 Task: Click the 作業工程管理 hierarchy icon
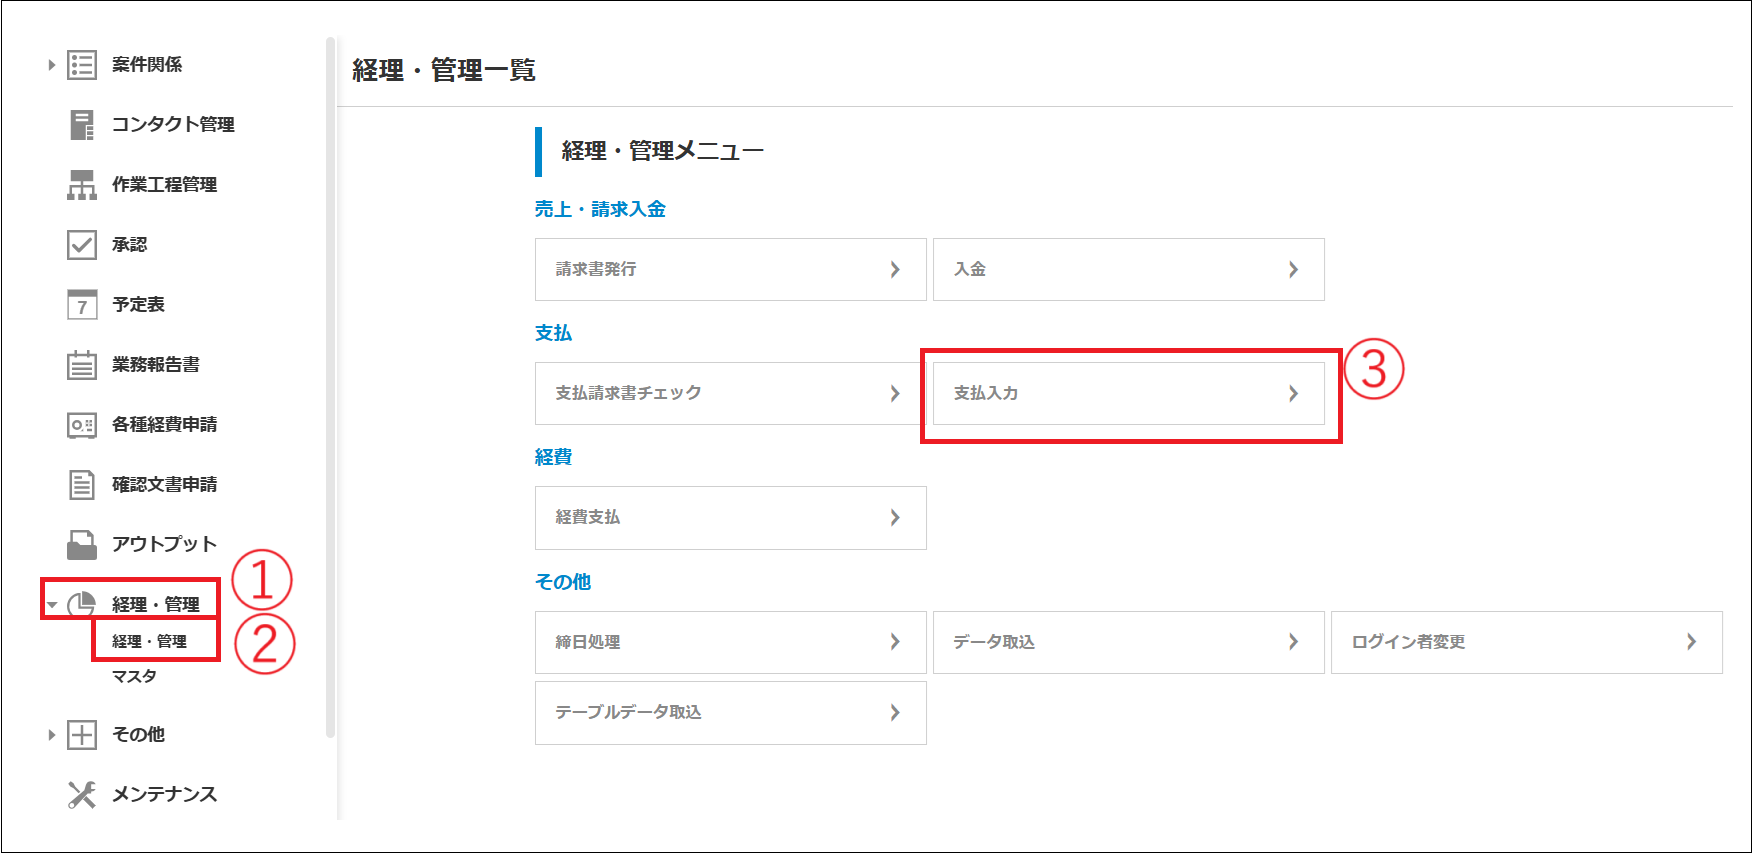[x=81, y=185]
